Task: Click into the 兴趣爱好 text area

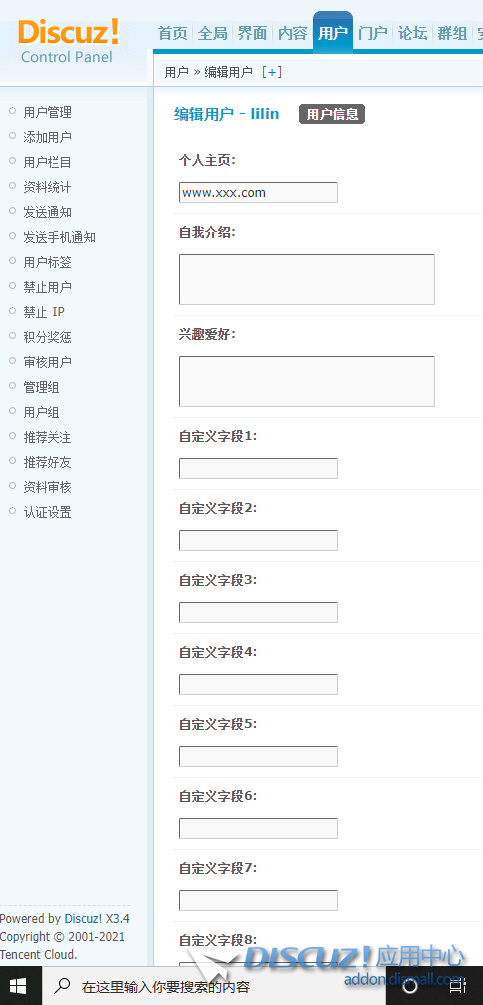Action: (307, 381)
